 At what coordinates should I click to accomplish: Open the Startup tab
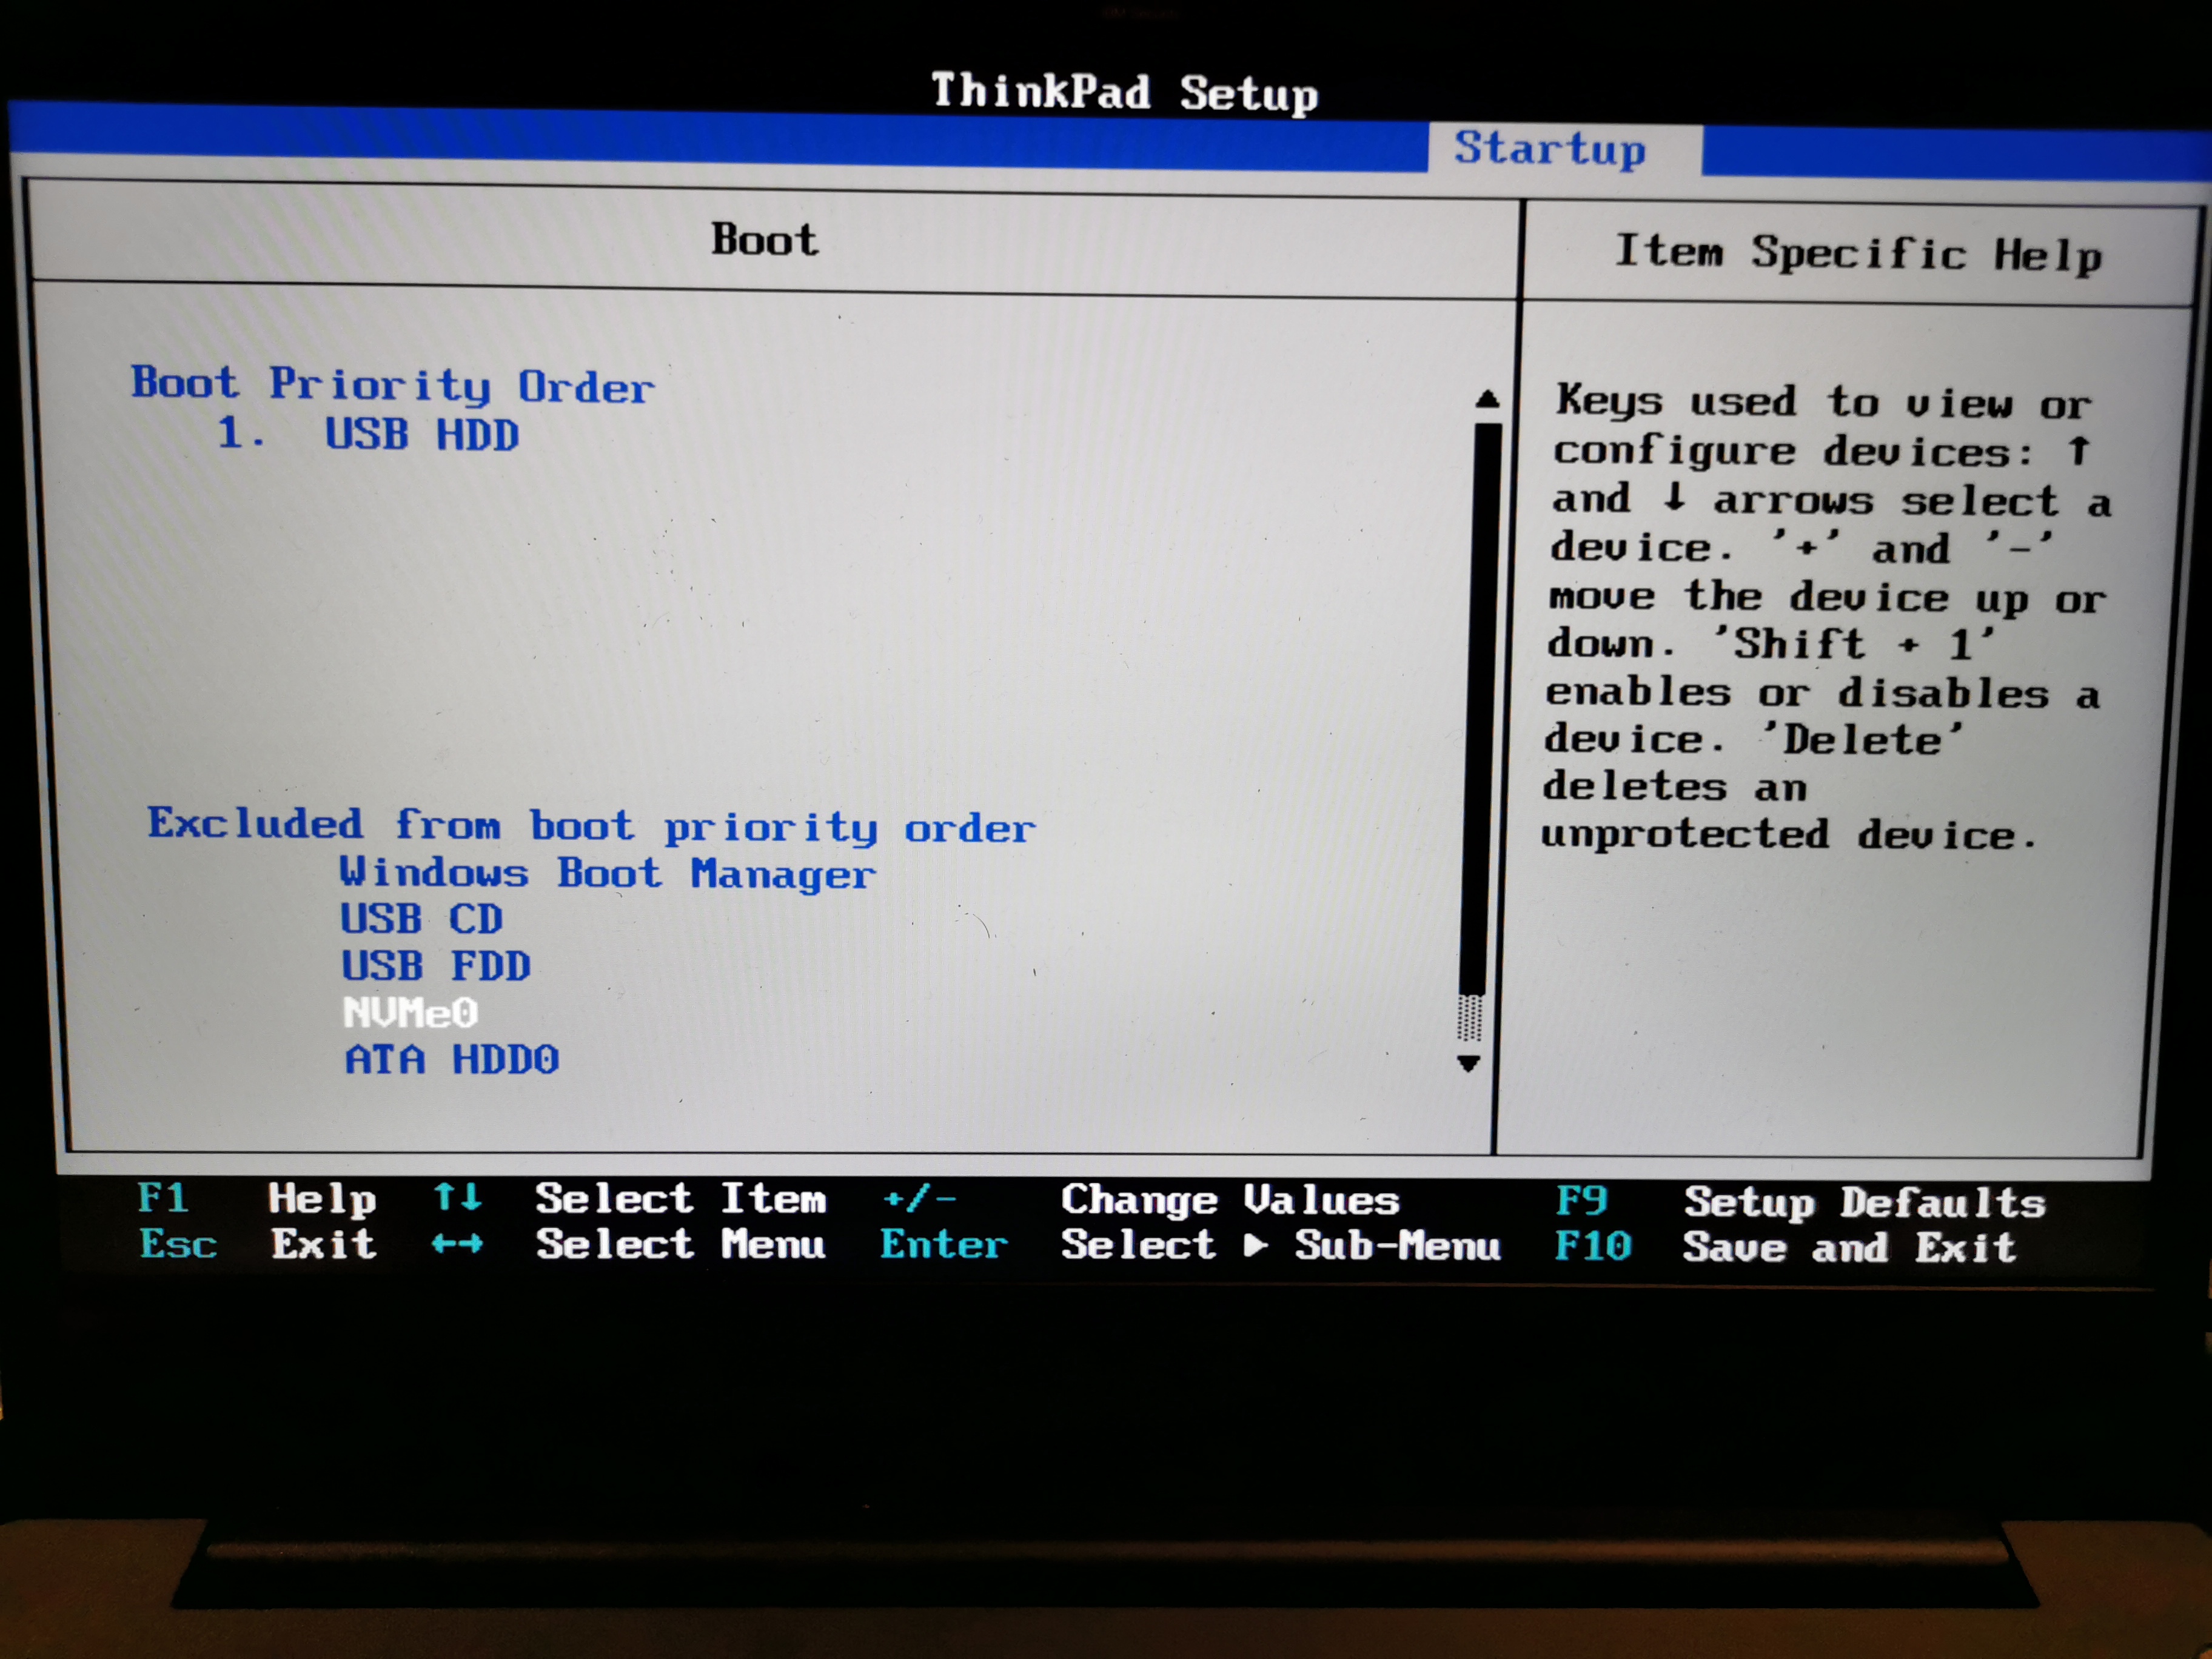[x=1548, y=149]
